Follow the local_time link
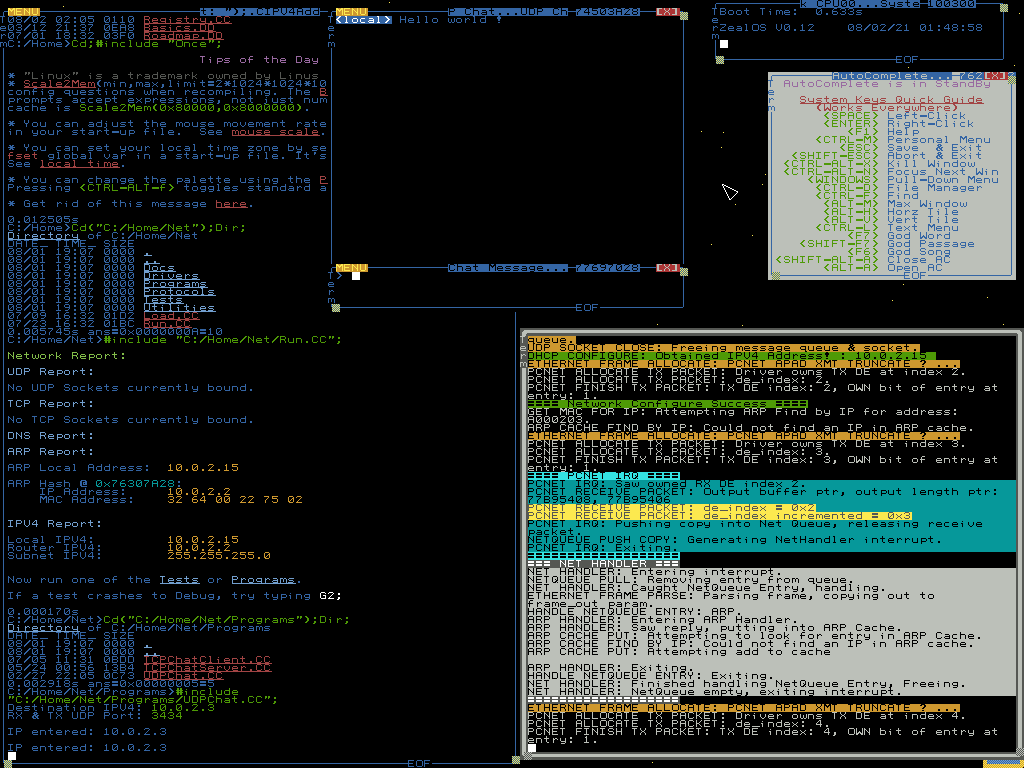The width and height of the screenshot is (1024, 768). point(79,164)
